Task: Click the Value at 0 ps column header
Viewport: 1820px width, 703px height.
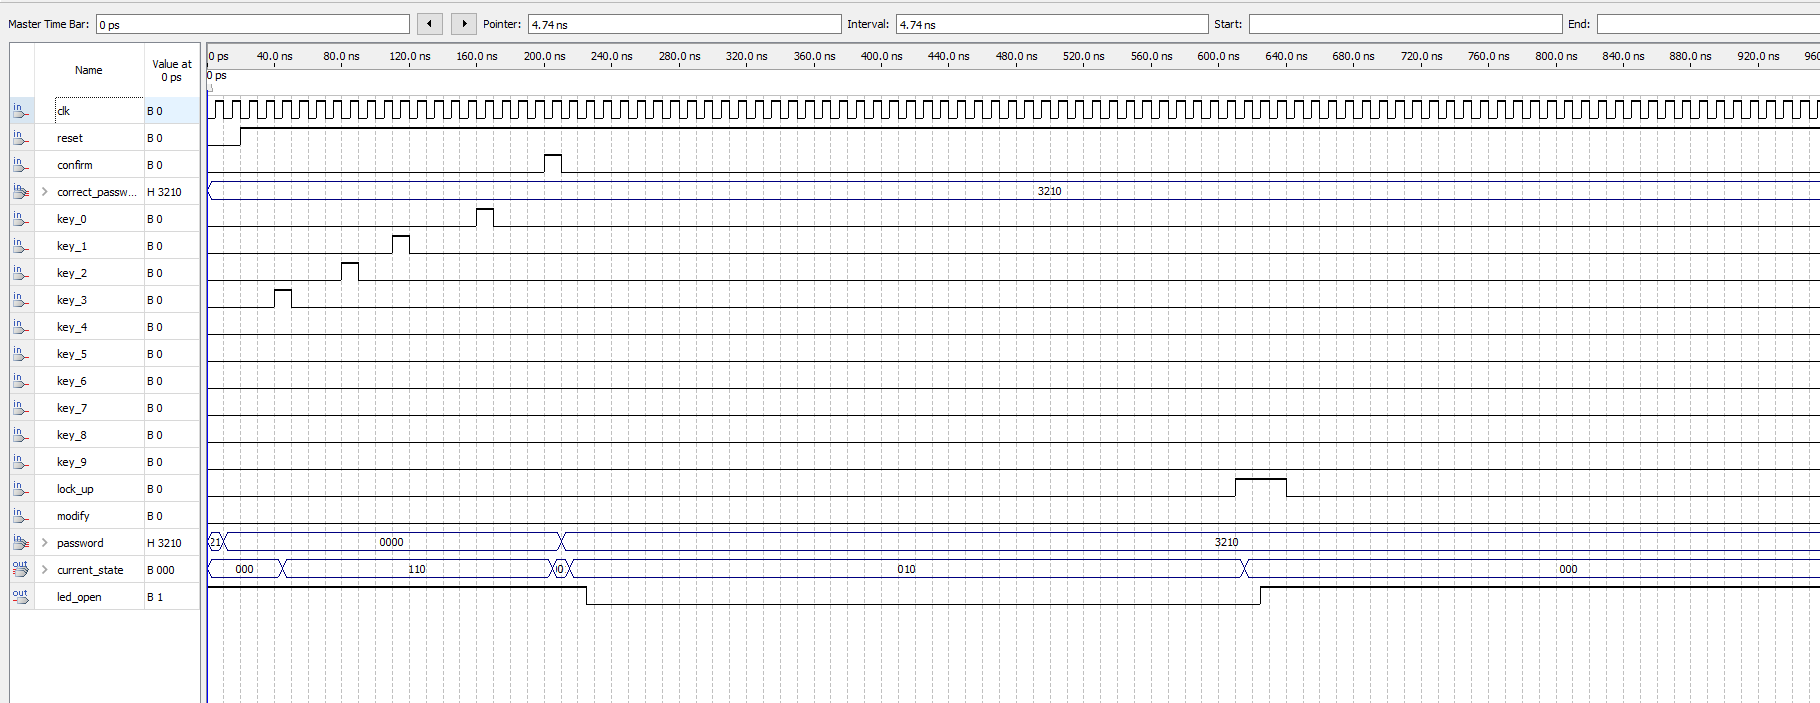Action: (x=172, y=70)
